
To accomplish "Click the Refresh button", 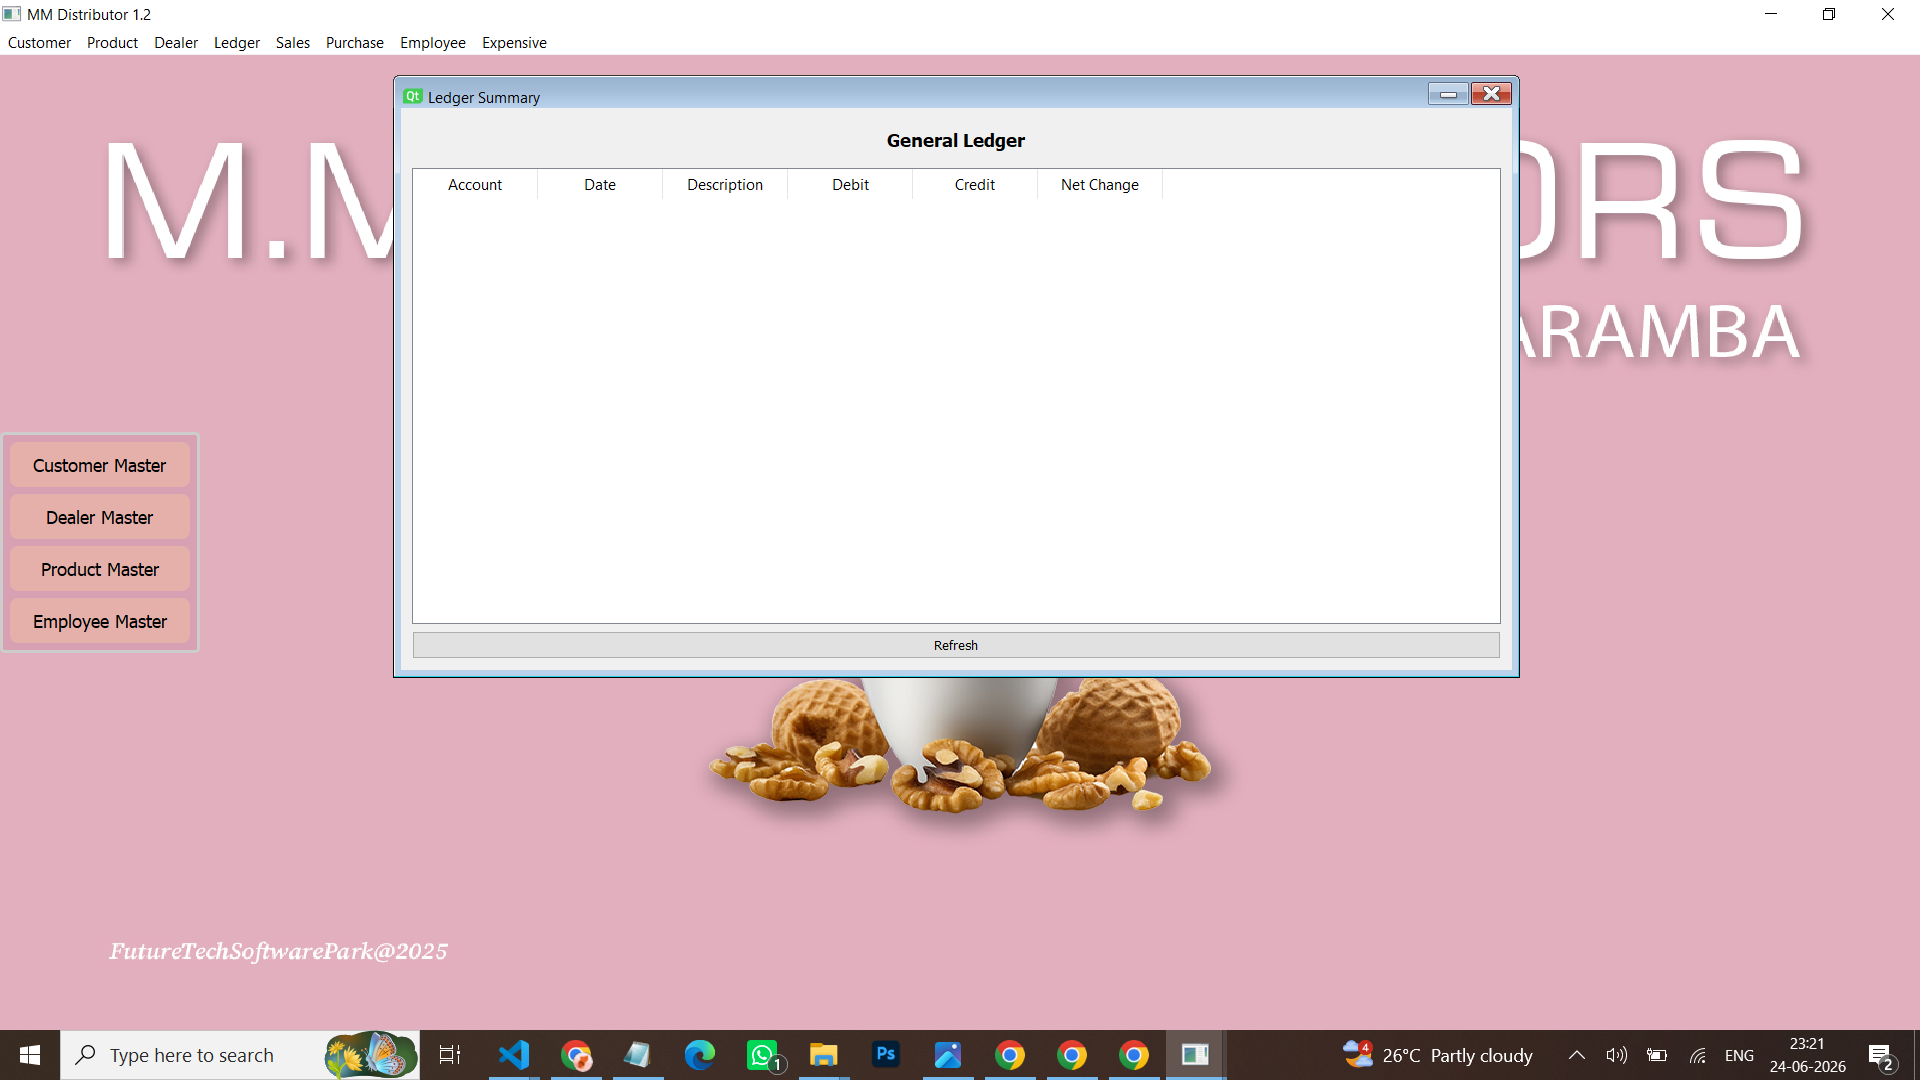I will [955, 645].
